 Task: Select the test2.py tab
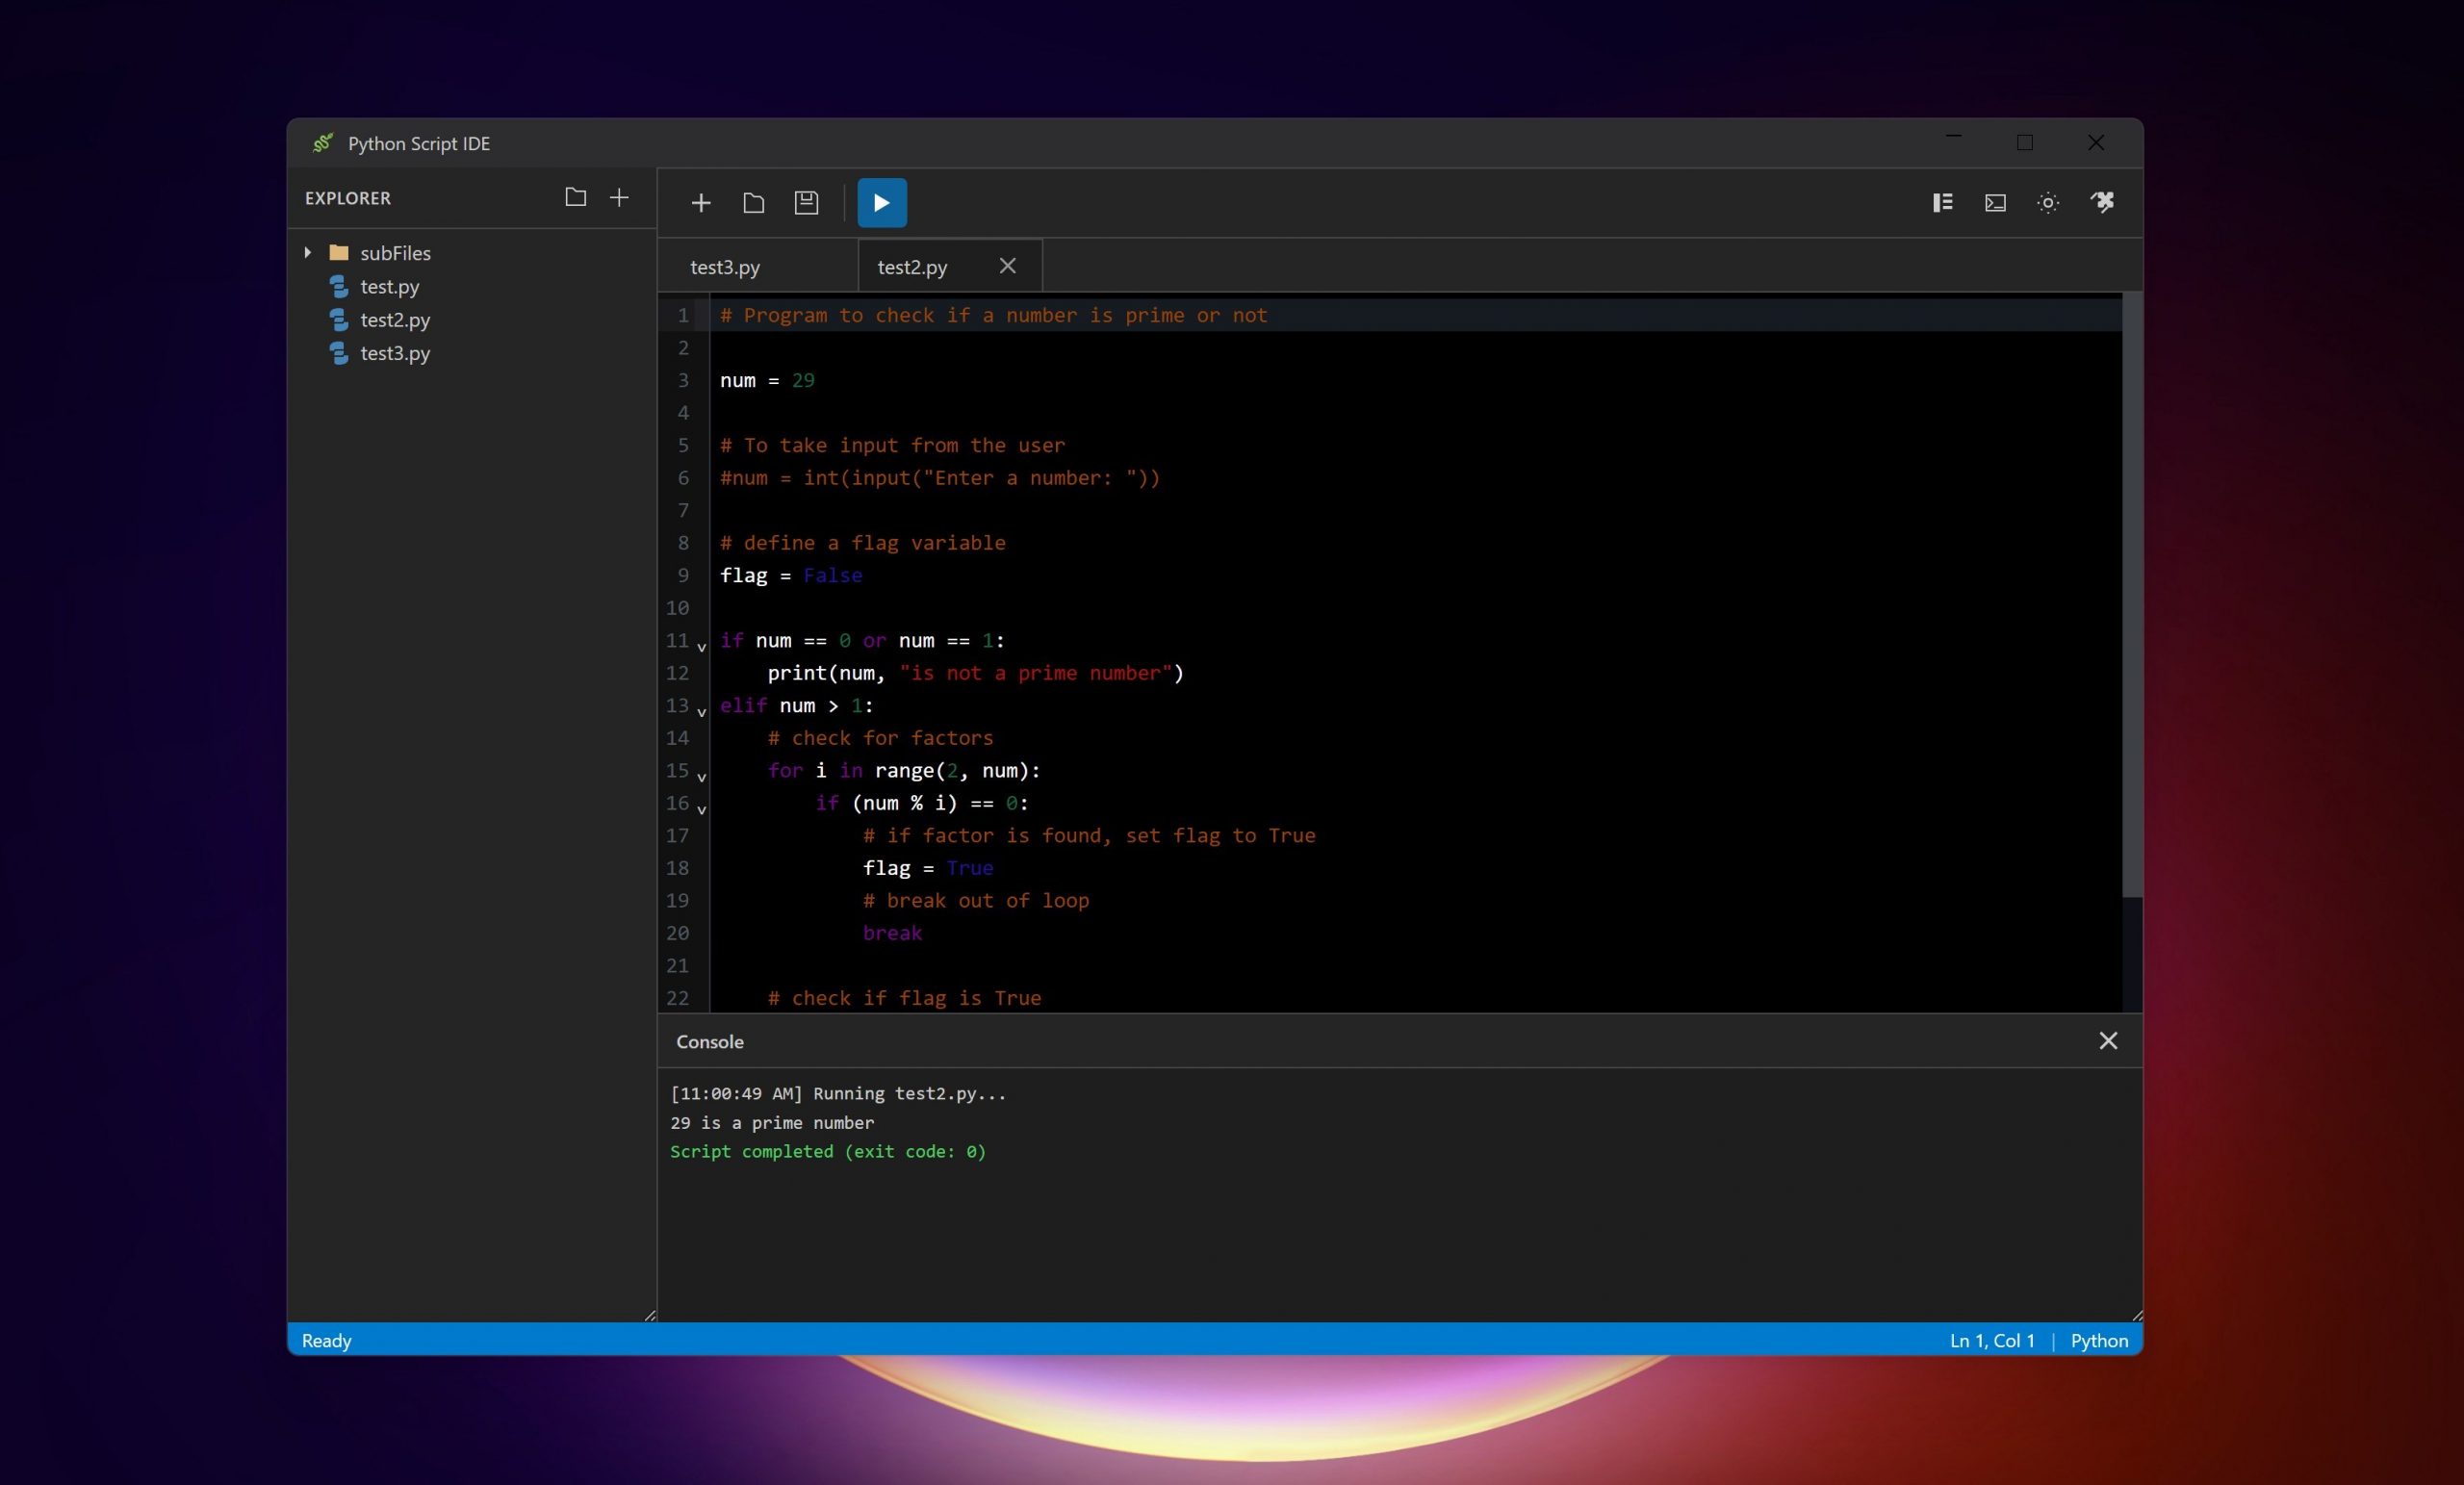click(913, 266)
